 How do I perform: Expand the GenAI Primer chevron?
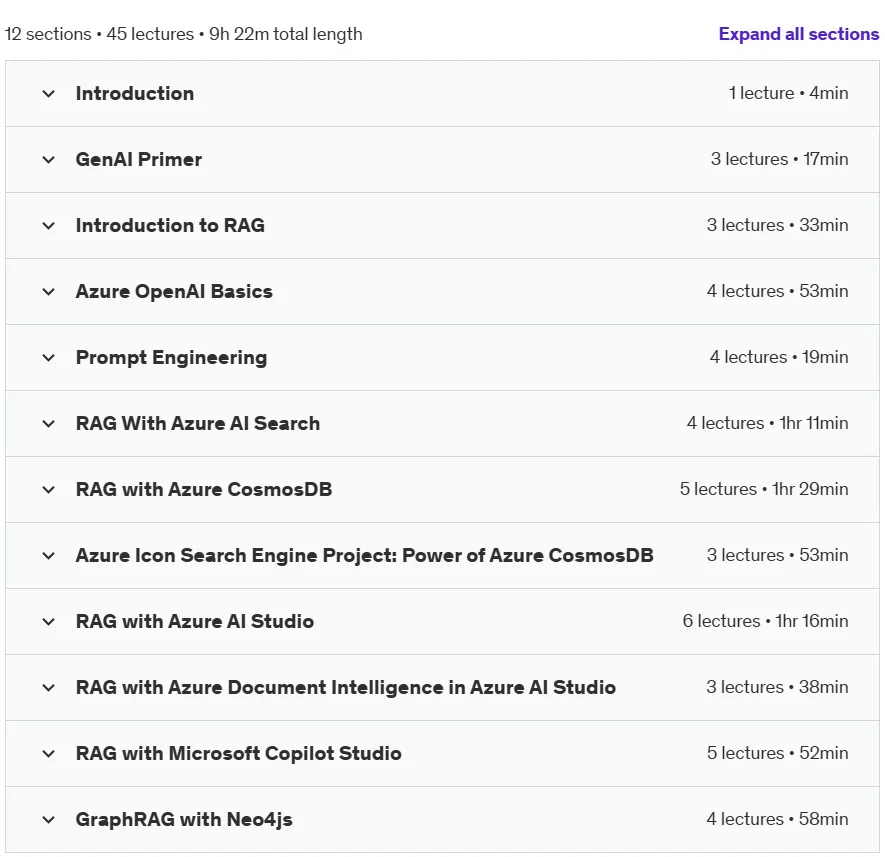pos(49,160)
